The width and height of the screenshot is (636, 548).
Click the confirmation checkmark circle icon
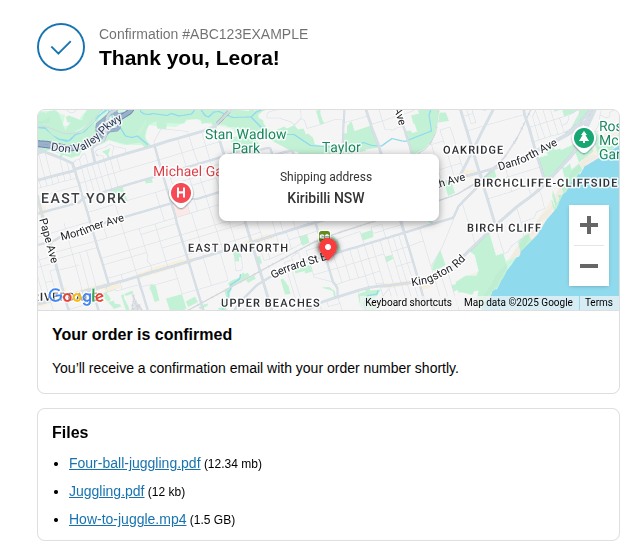tap(61, 47)
